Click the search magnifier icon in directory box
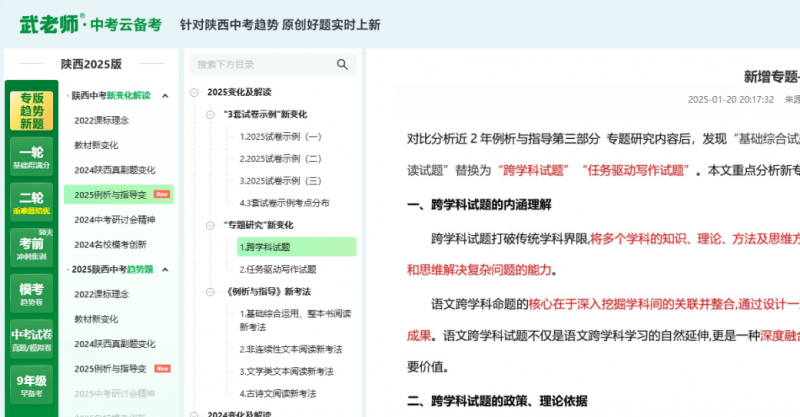The image size is (800, 417). [x=342, y=65]
